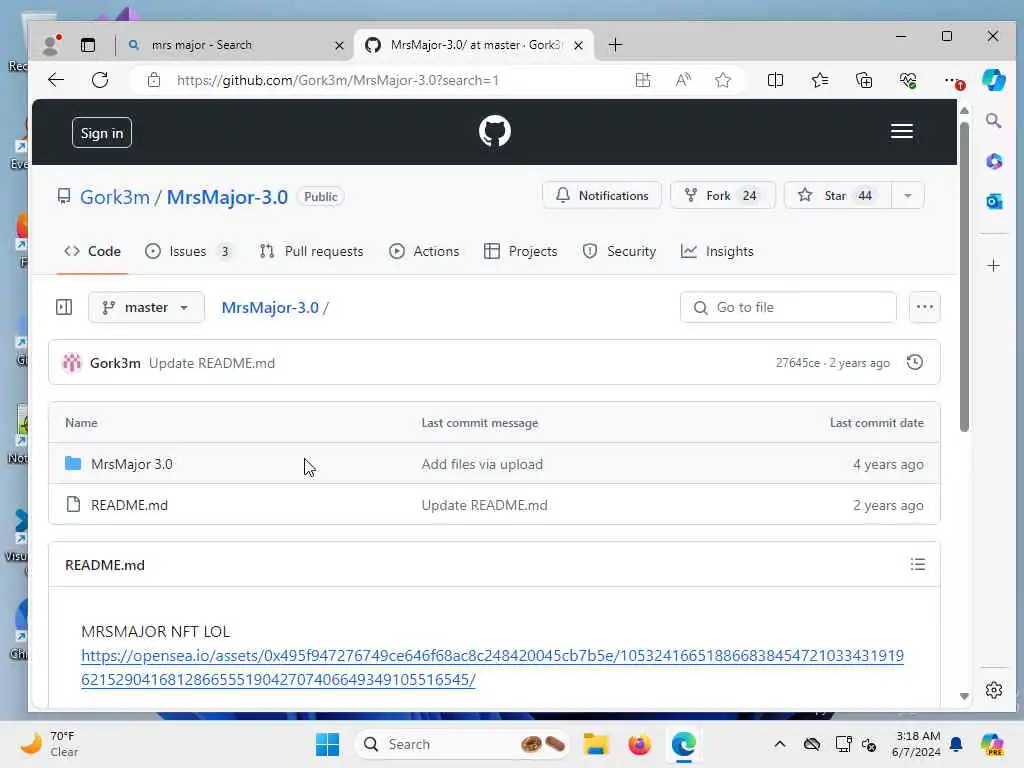Add a sidebar app with plus icon
Image resolution: width=1024 pixels, height=768 pixels.
pos(993,265)
